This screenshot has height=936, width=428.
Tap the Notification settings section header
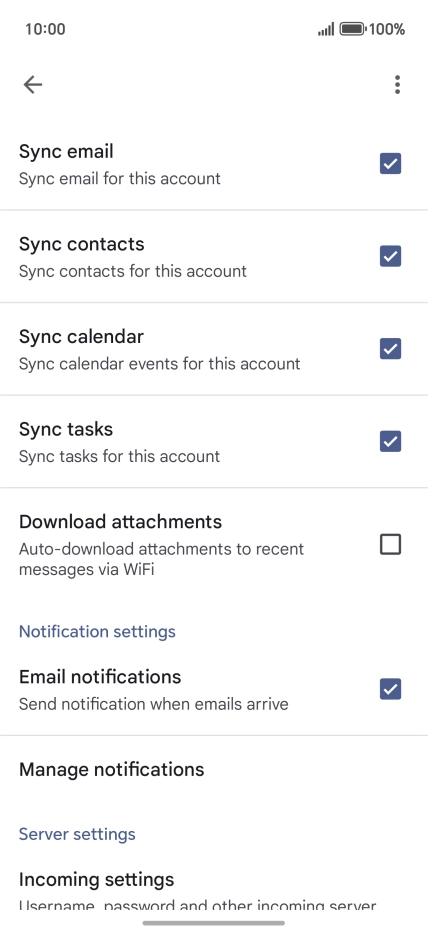97,632
